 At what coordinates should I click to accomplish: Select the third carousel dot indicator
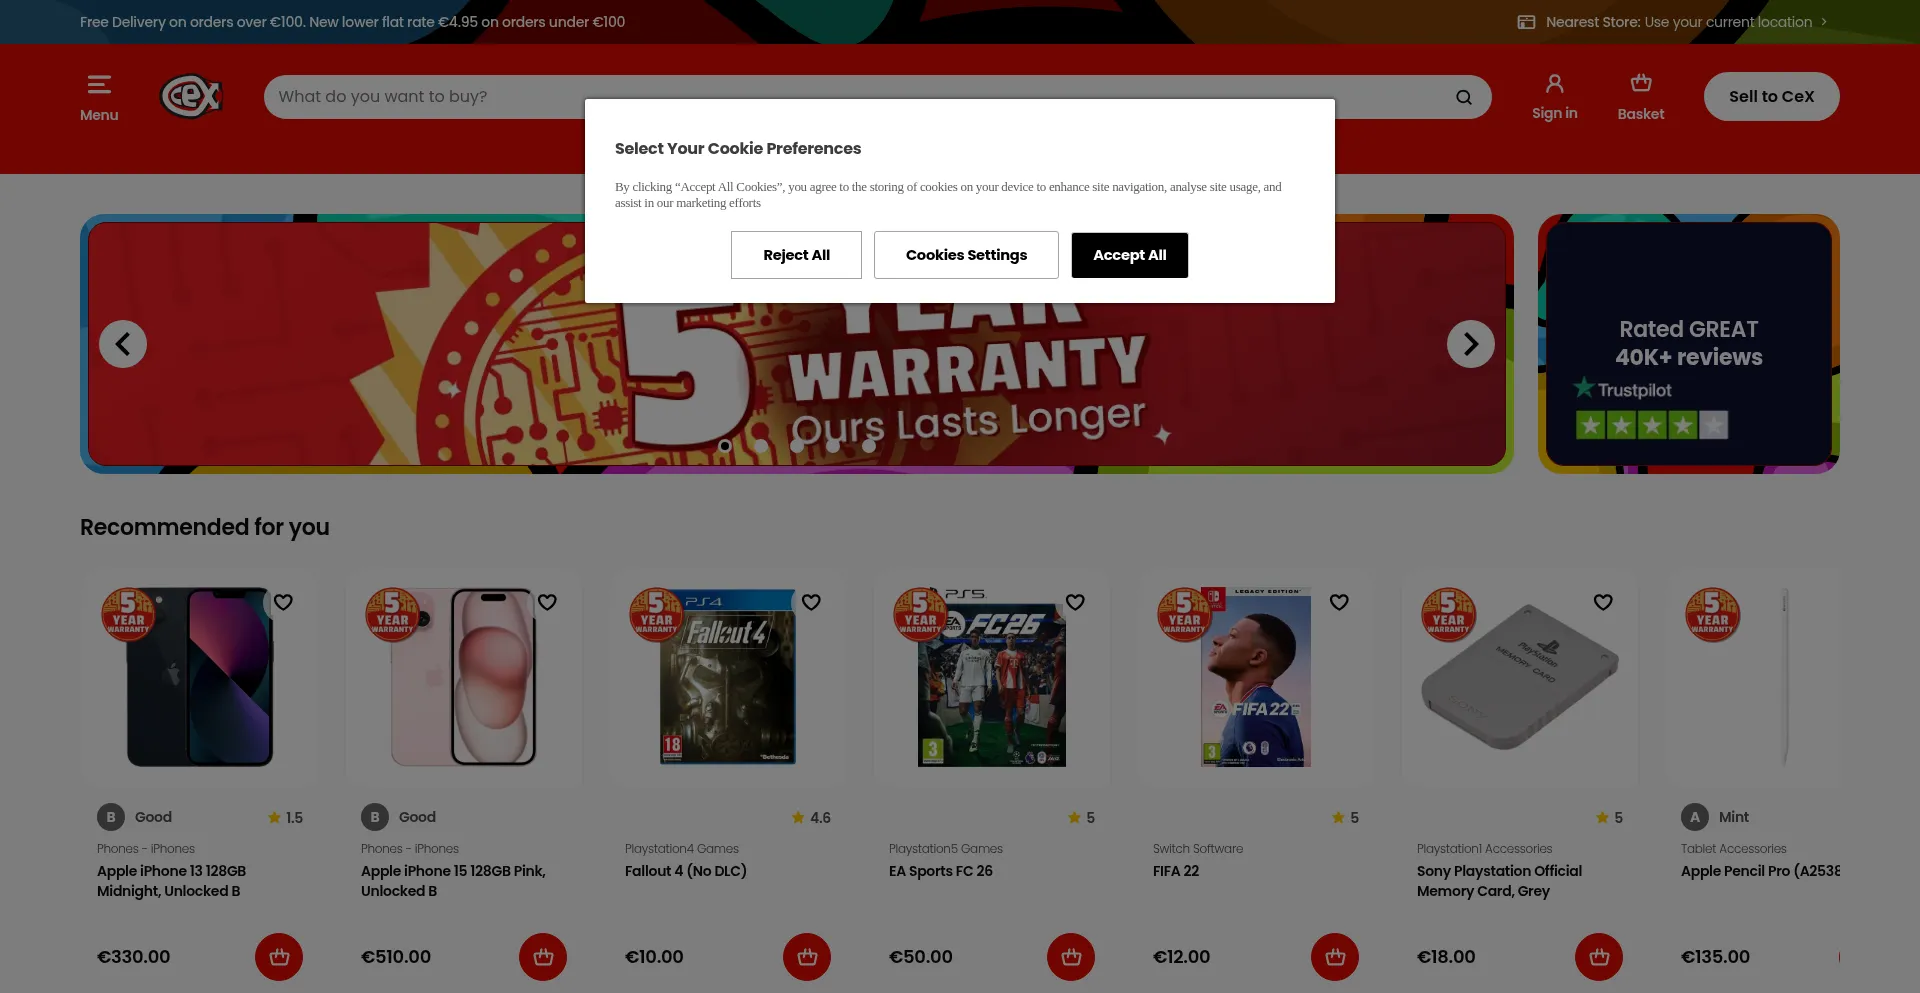[x=797, y=446]
